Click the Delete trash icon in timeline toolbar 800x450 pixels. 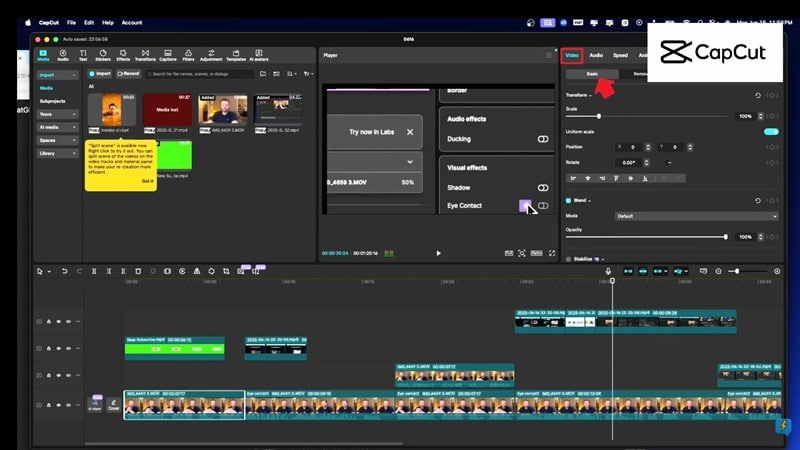tap(138, 271)
